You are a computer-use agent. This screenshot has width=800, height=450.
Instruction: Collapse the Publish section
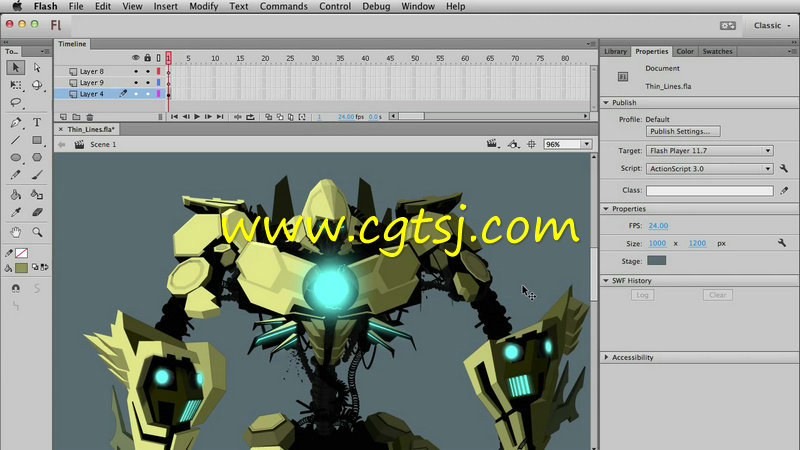pos(606,103)
